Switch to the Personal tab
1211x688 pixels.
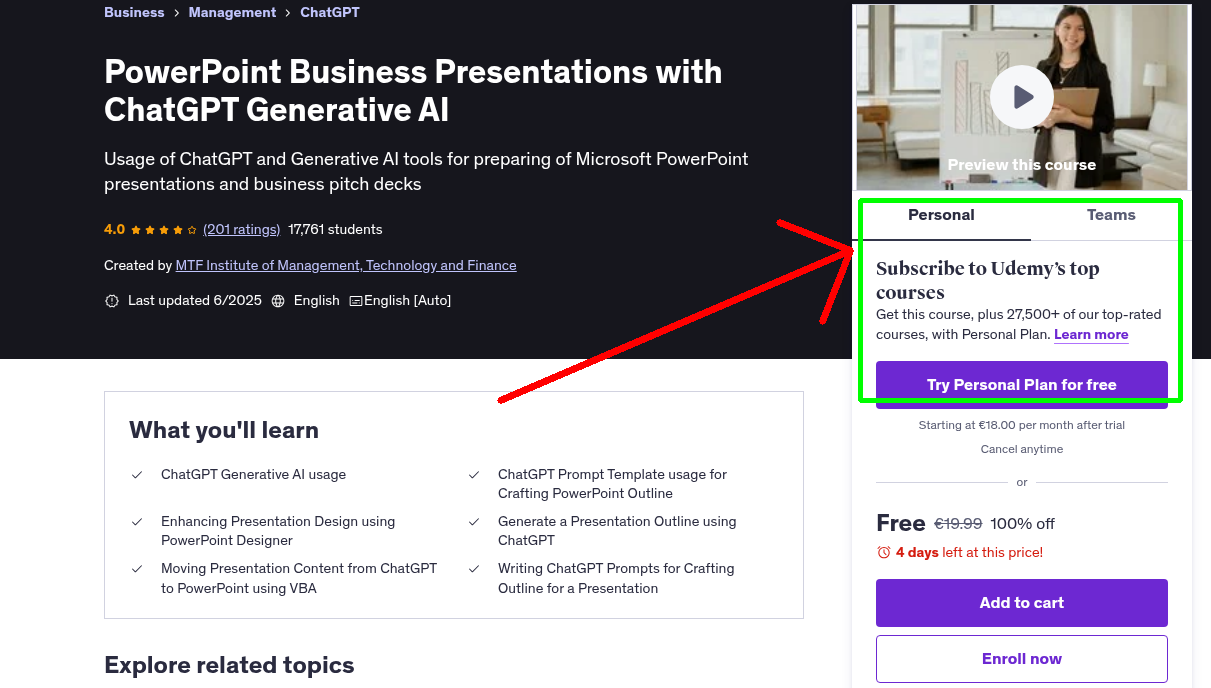pos(941,215)
